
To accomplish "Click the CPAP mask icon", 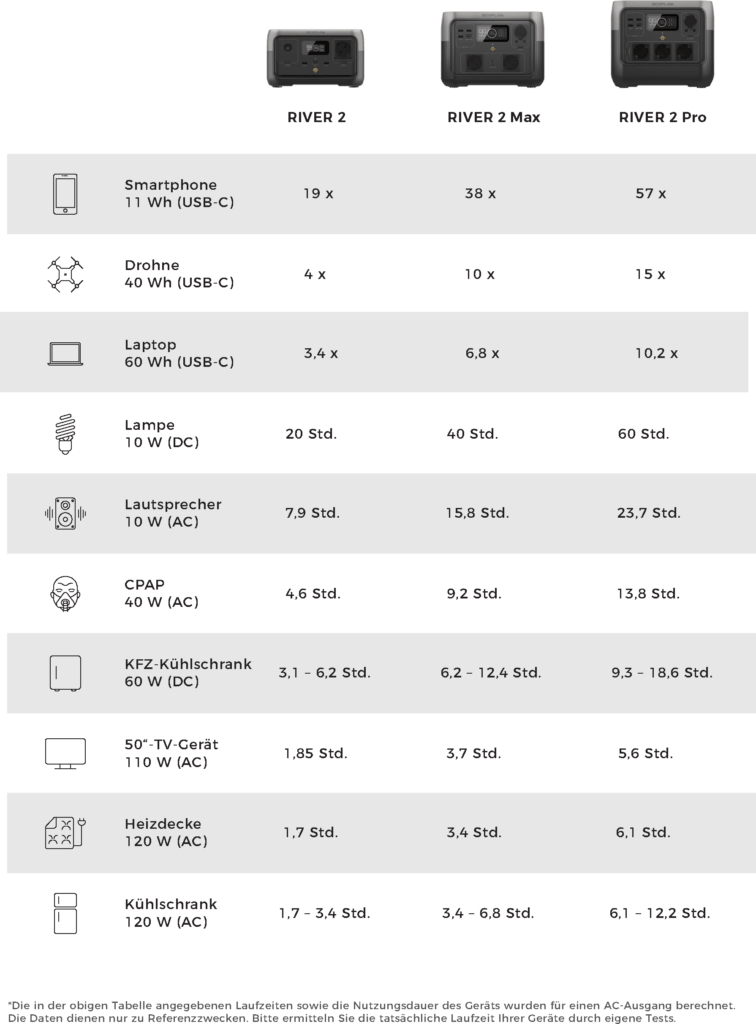I will [x=65, y=594].
